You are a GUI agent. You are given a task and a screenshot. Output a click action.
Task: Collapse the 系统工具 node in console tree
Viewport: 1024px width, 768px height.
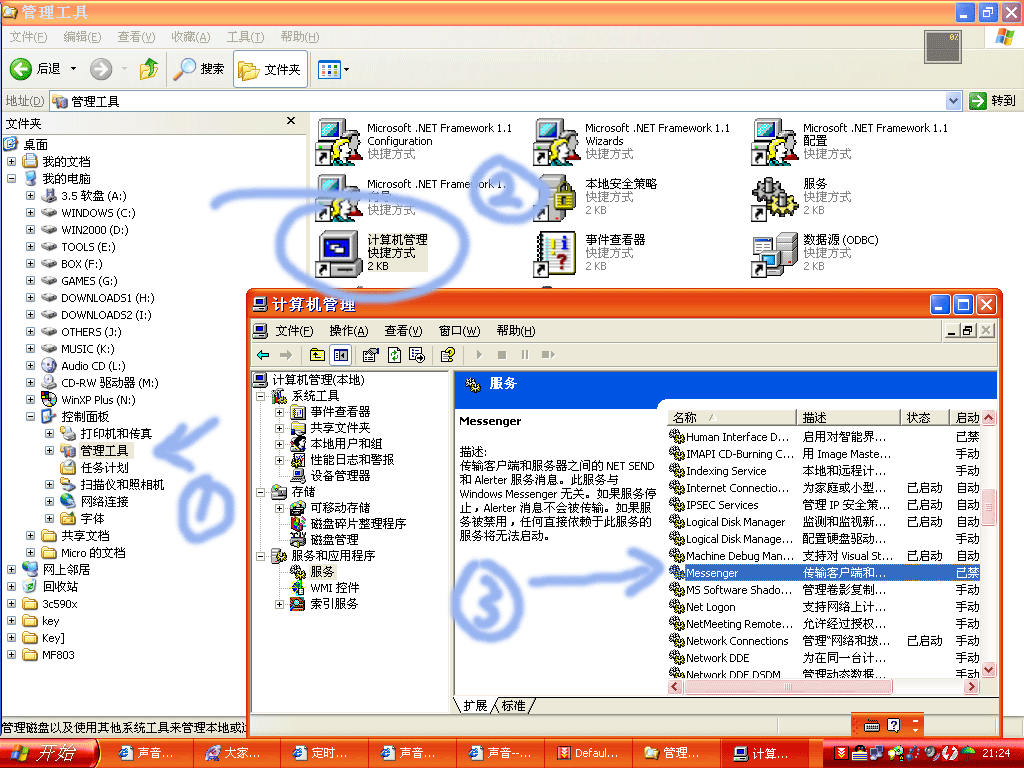[x=261, y=396]
